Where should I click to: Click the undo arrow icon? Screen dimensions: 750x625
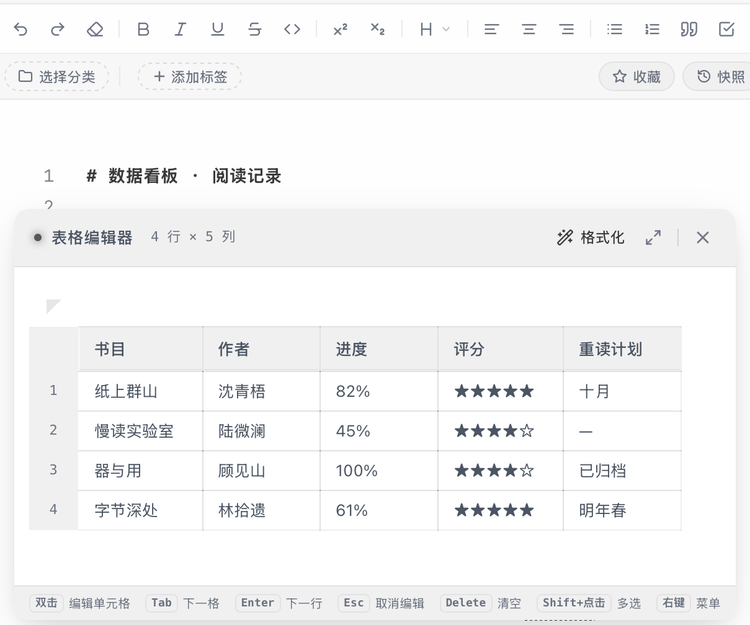21,30
